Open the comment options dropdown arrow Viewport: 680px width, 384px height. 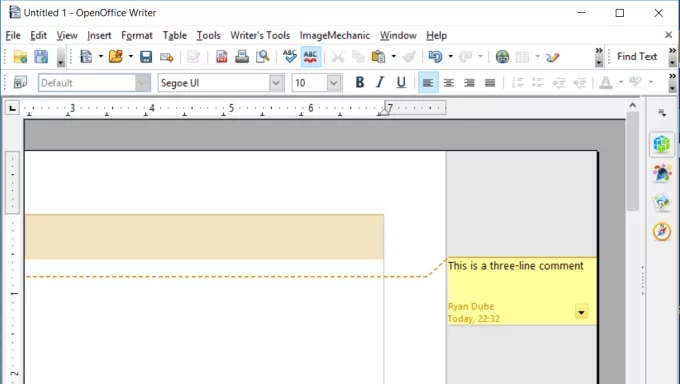581,312
